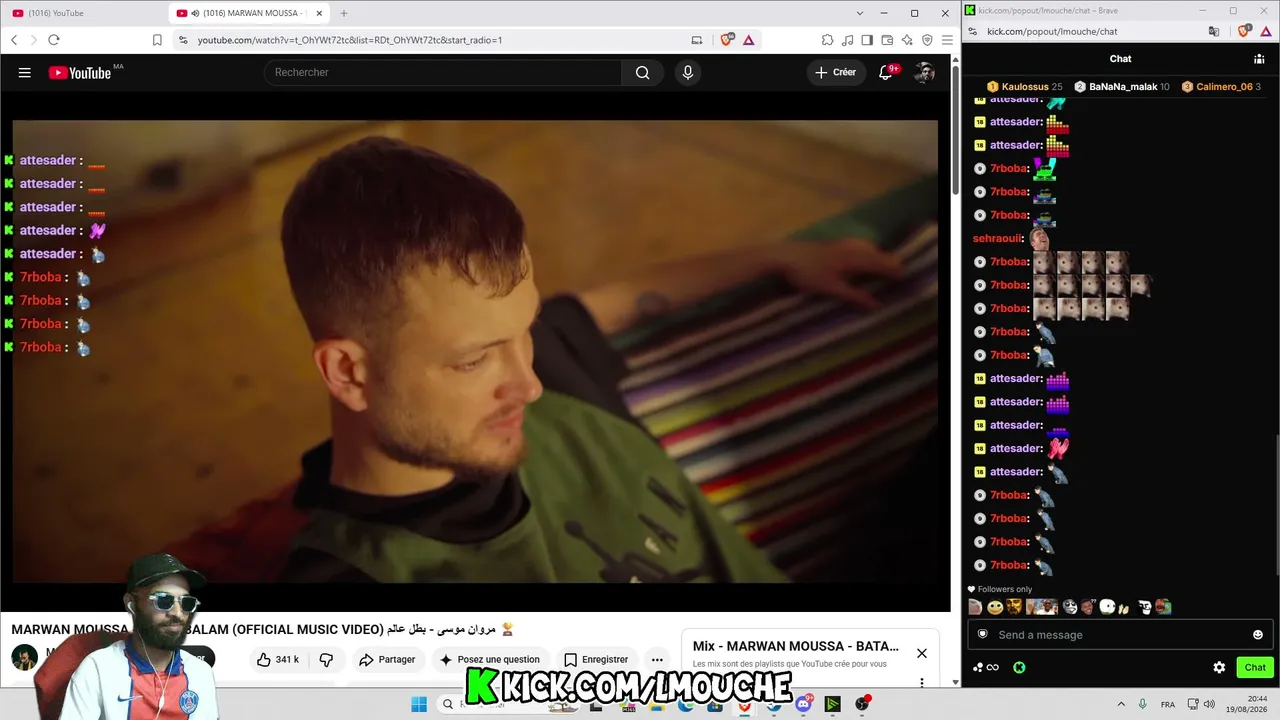This screenshot has height=720, width=1280.
Task: Open channel points infinity icon
Action: click(986, 667)
